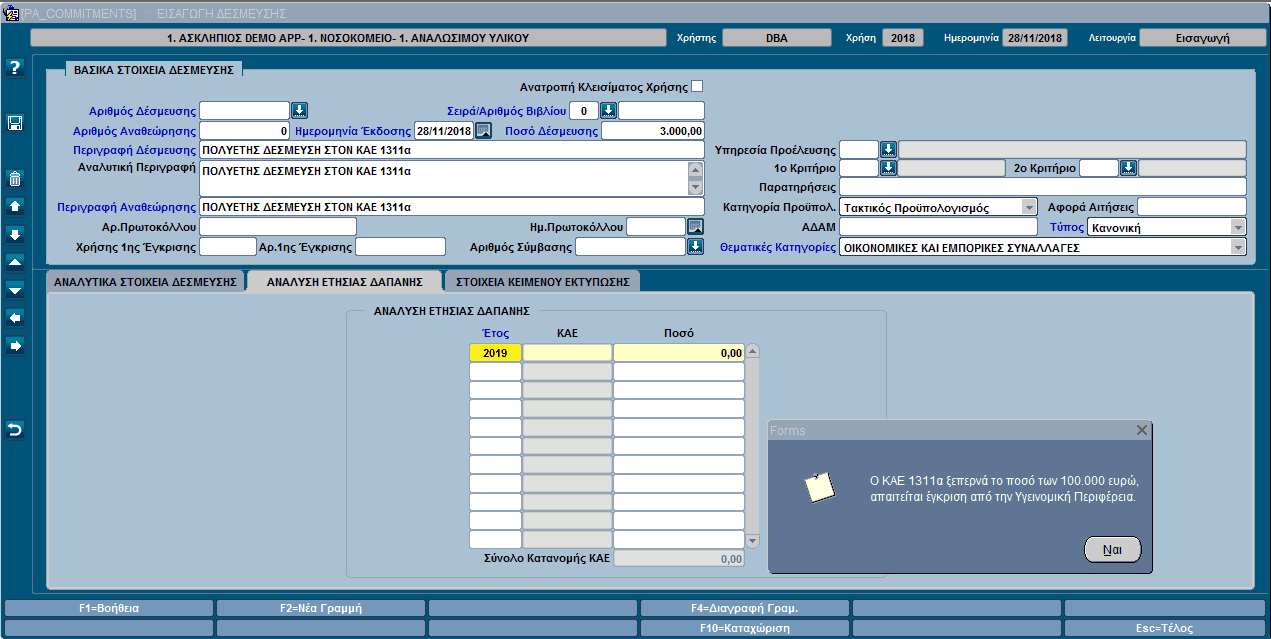Click the Αρ.1ης Έγκρισης input field
The height and width of the screenshot is (639, 1271).
pyautogui.click(x=400, y=246)
